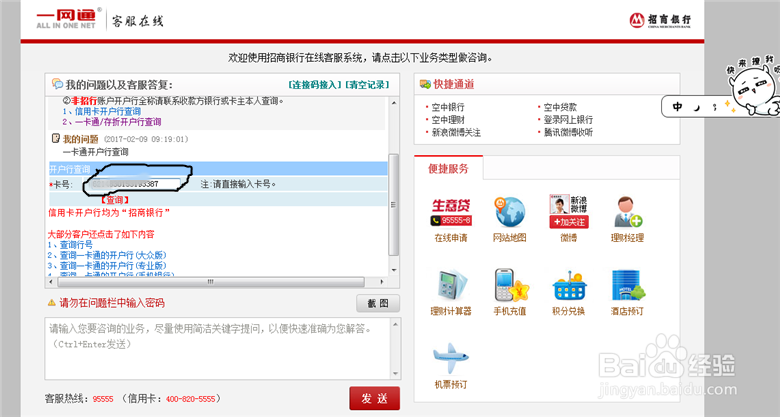Click the note icon next to 我的问题

click(x=56, y=138)
